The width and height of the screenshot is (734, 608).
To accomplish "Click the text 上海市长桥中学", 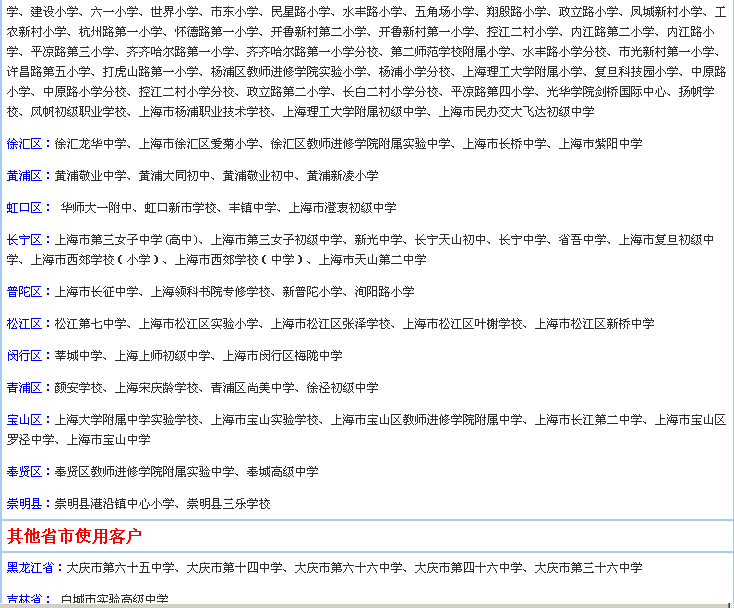I will [x=505, y=143].
